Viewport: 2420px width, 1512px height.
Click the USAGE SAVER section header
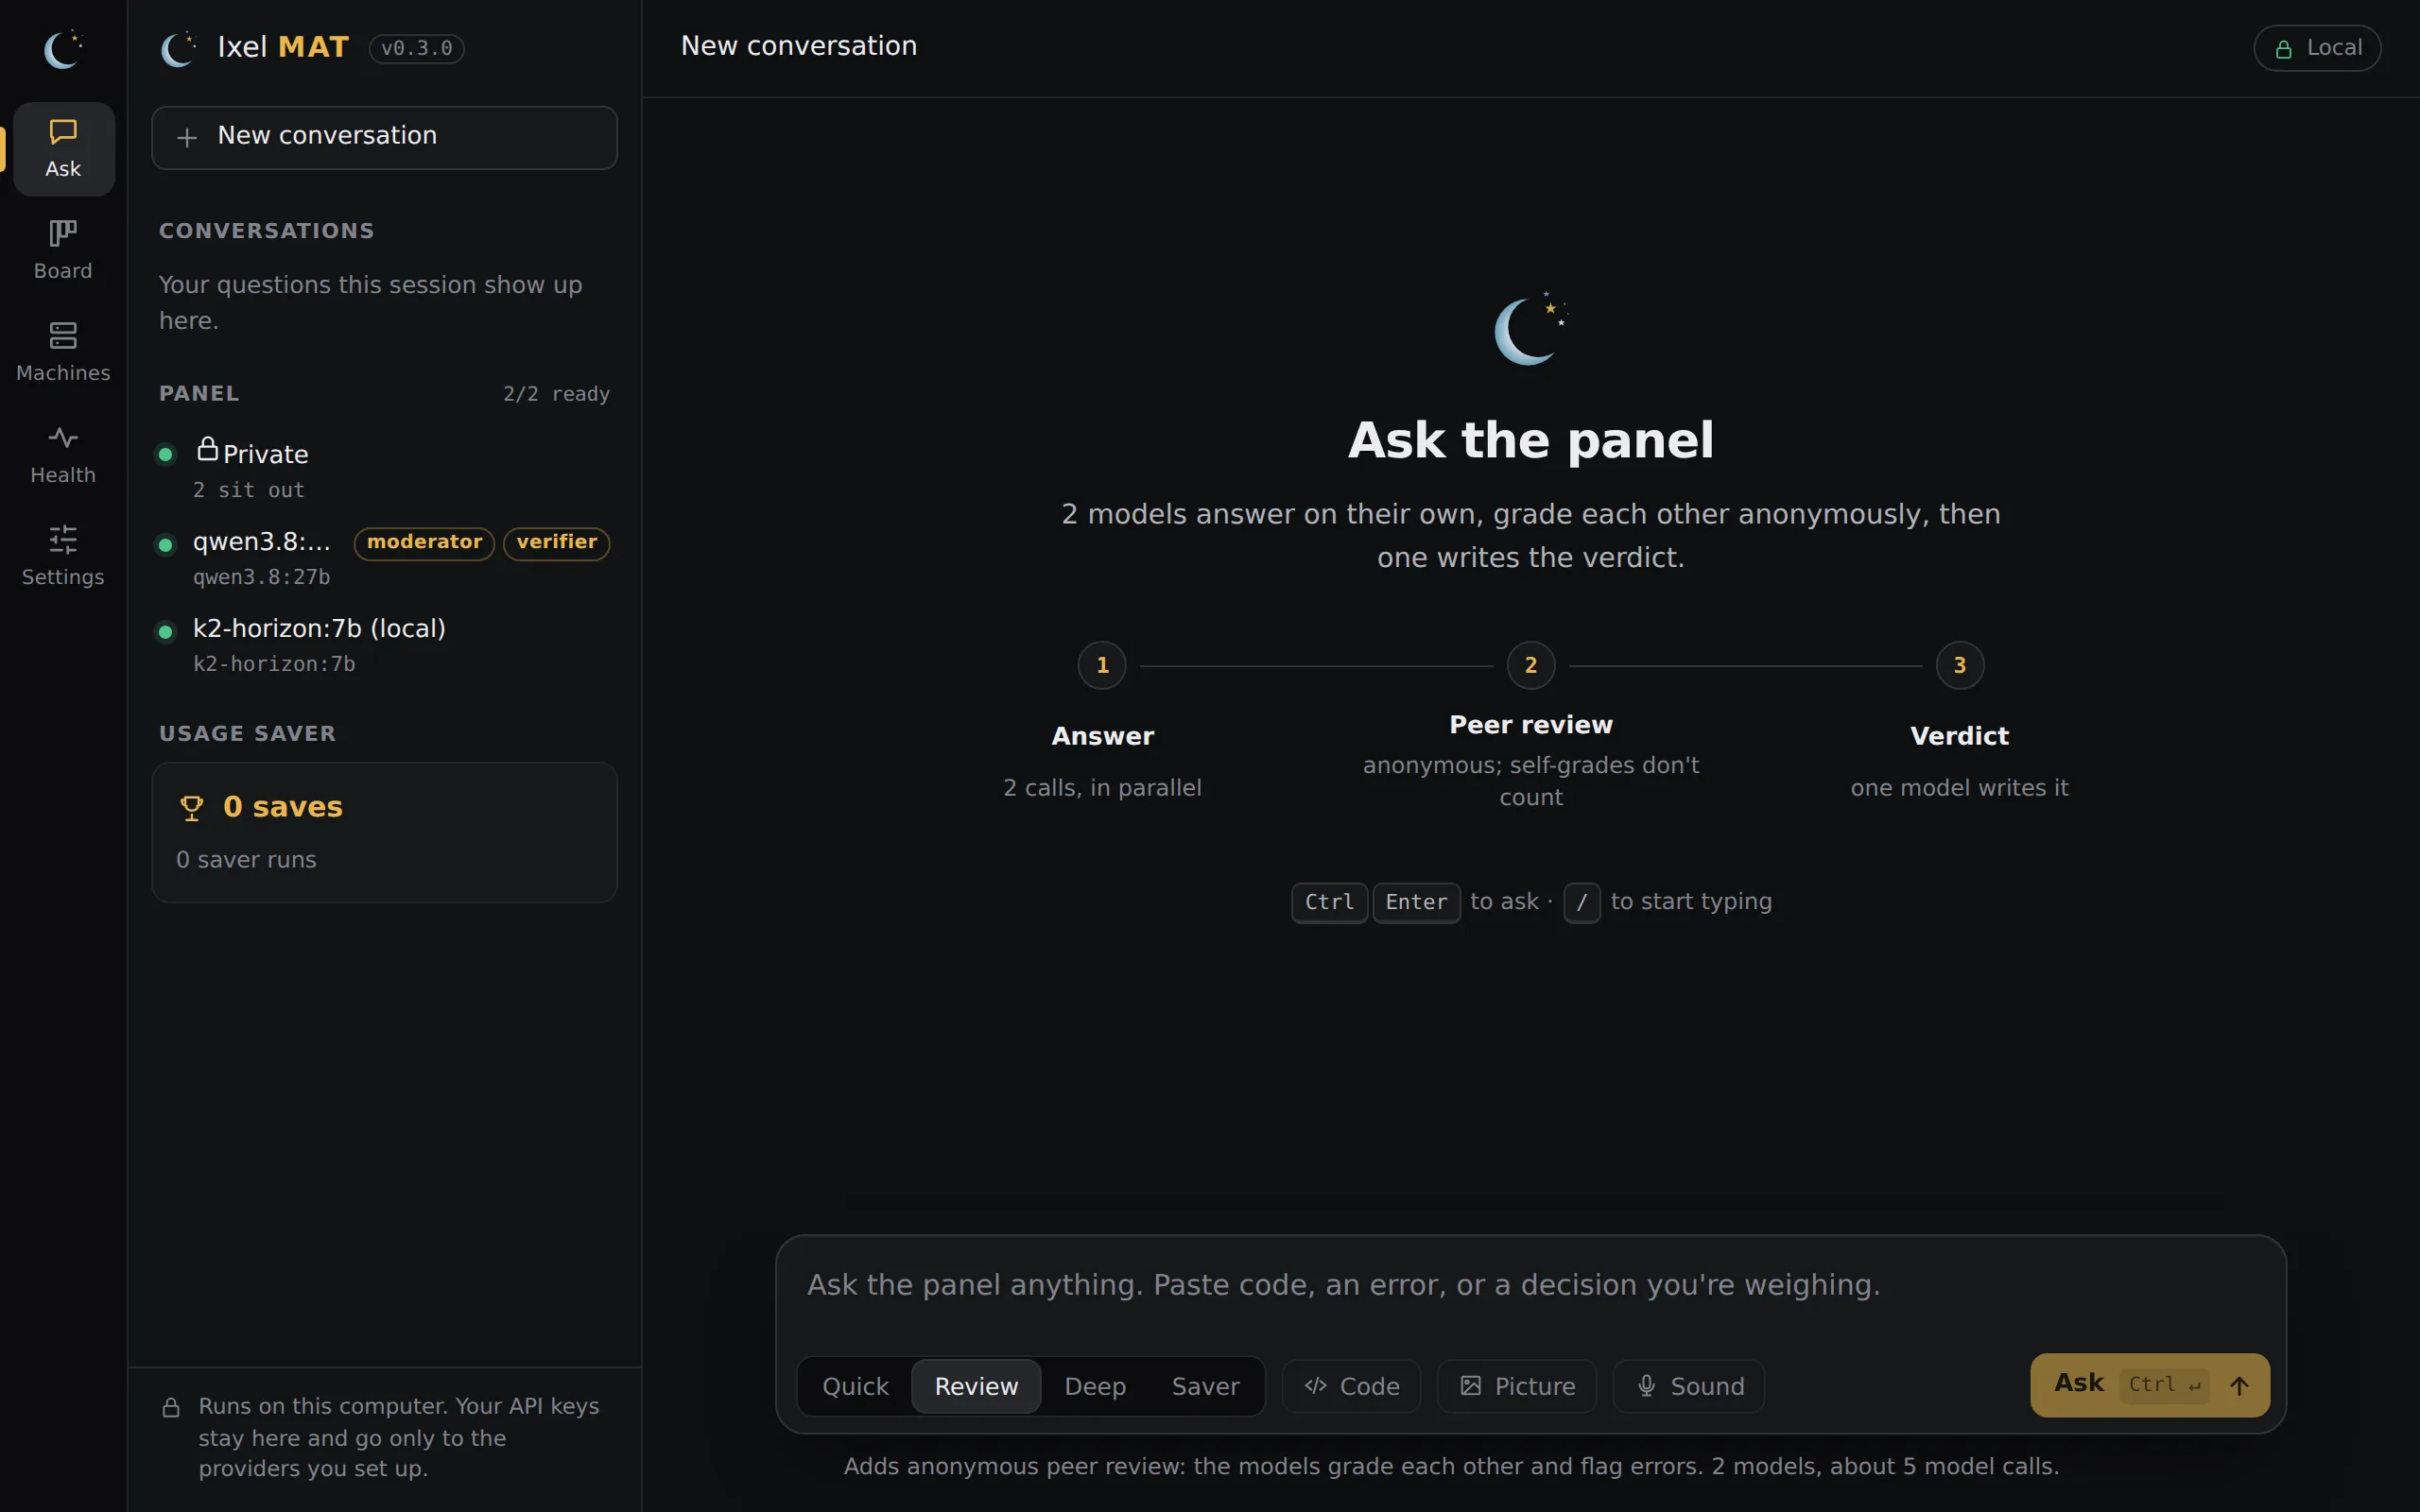click(x=247, y=734)
